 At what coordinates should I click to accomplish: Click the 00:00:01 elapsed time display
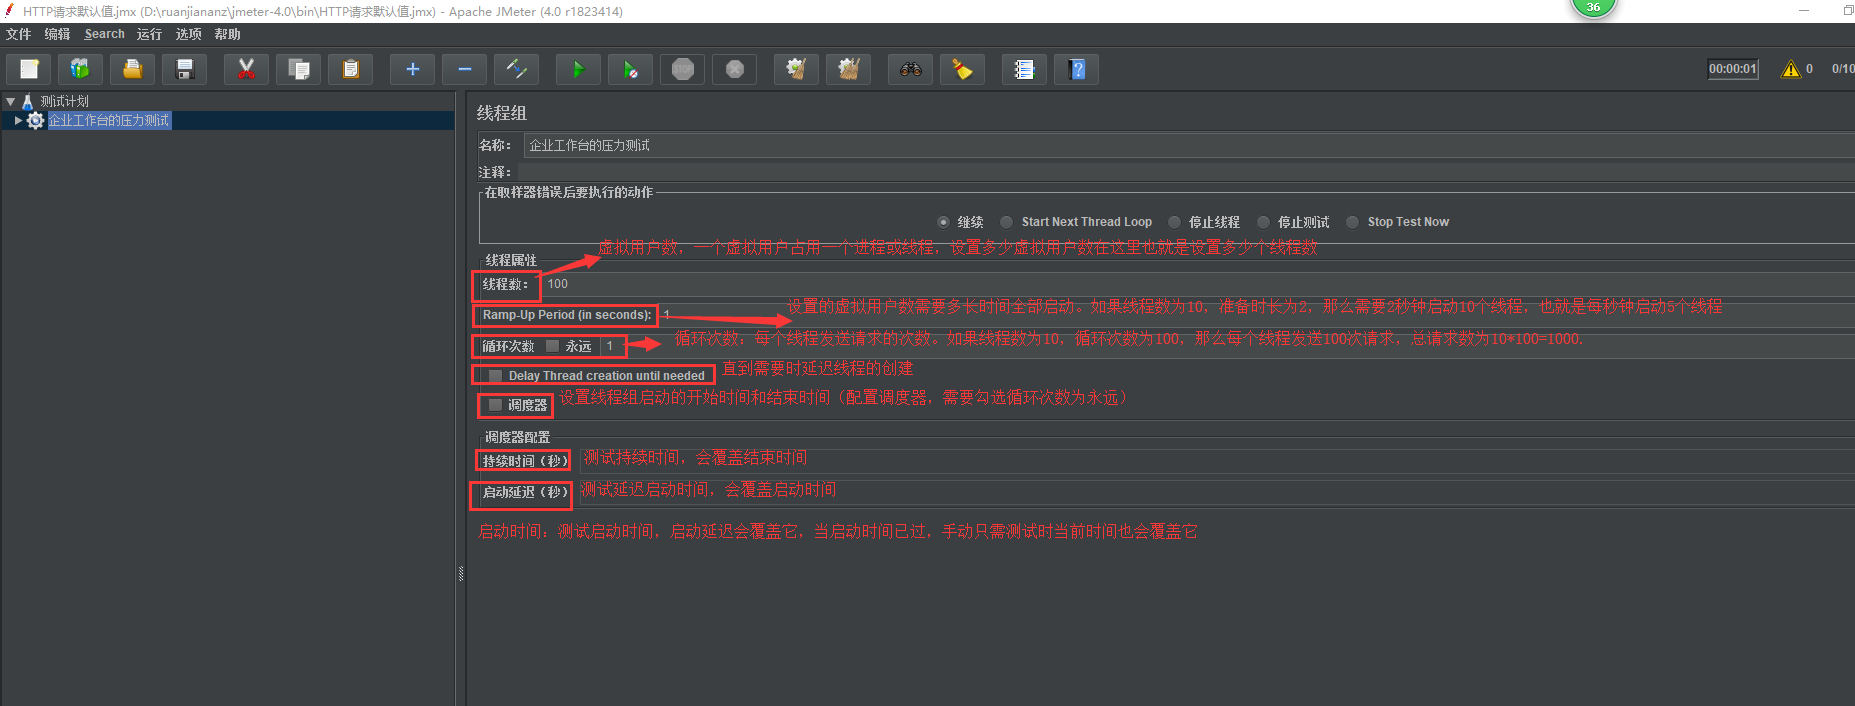click(1732, 69)
